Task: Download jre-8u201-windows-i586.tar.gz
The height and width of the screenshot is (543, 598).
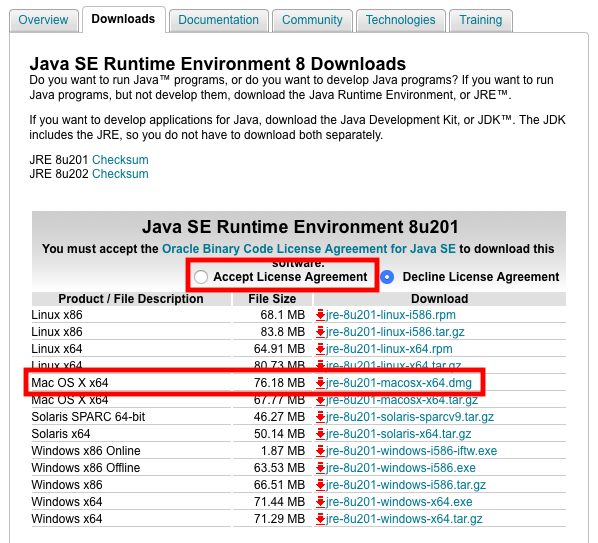Action: tap(406, 485)
